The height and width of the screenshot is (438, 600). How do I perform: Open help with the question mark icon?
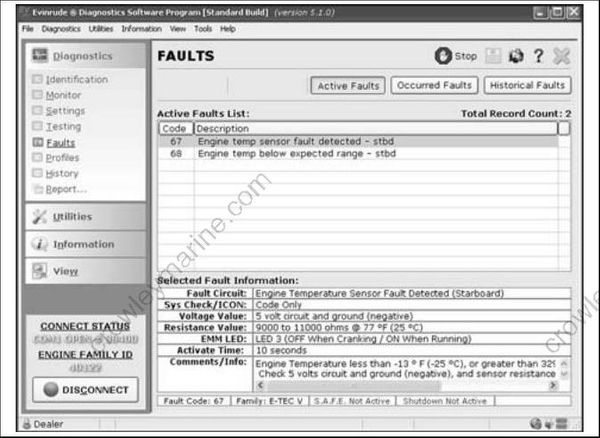tap(538, 57)
